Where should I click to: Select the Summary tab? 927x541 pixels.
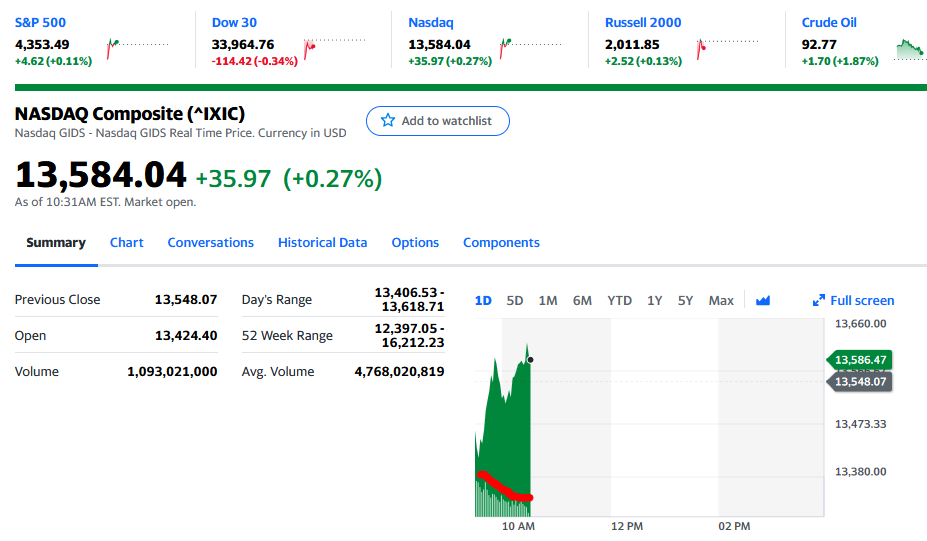pyautogui.click(x=56, y=242)
